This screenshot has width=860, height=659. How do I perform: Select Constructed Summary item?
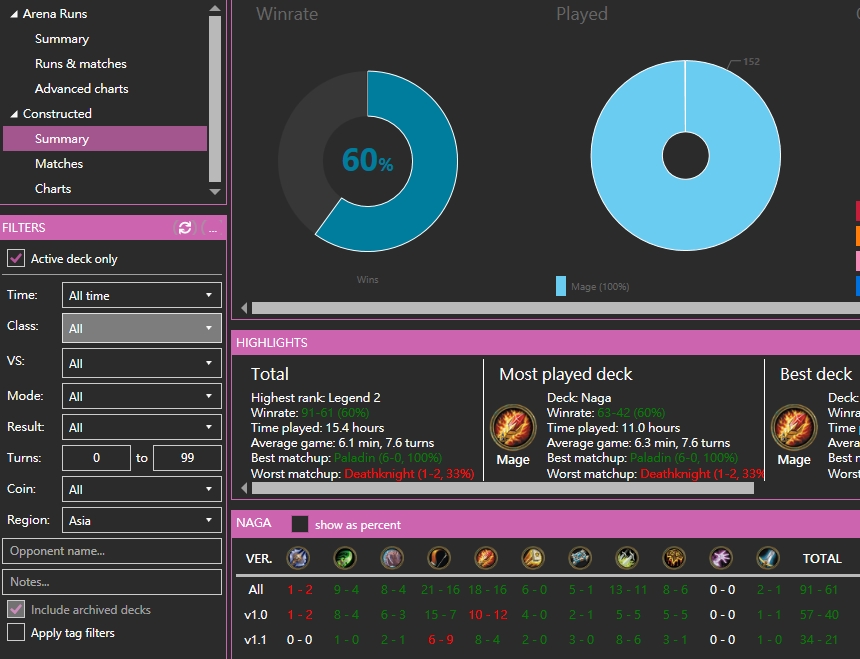click(105, 139)
